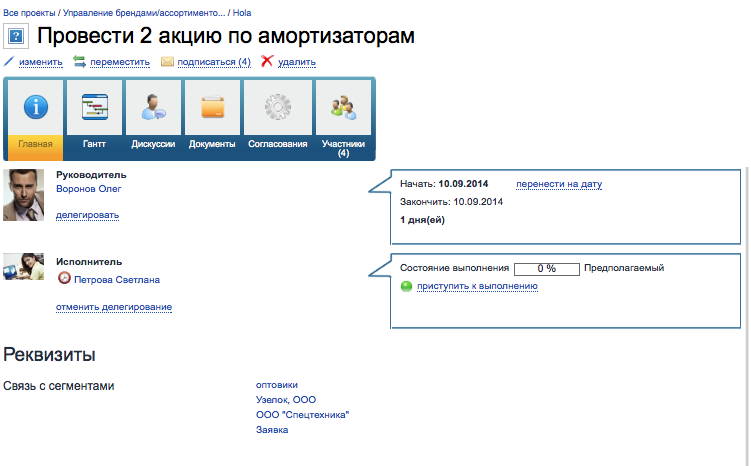Click the envelope subscribe icon

pos(167,62)
